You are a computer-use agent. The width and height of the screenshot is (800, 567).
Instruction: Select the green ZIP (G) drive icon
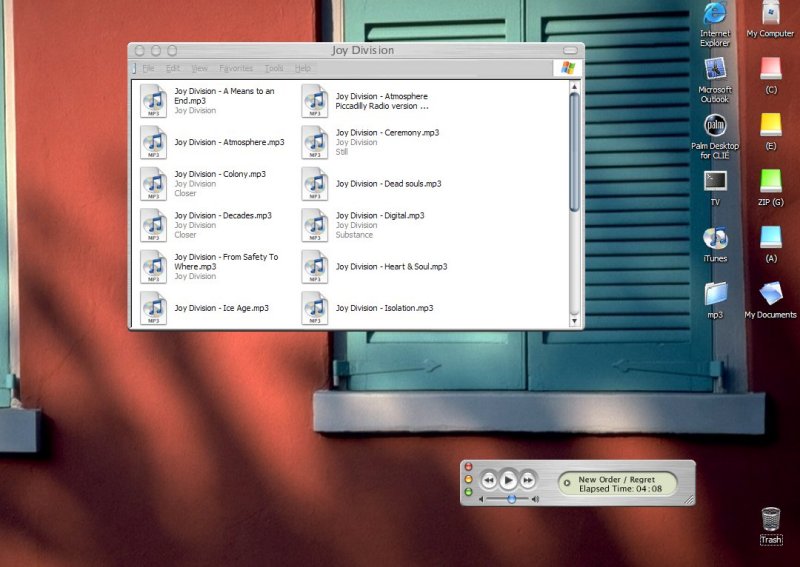(x=770, y=181)
